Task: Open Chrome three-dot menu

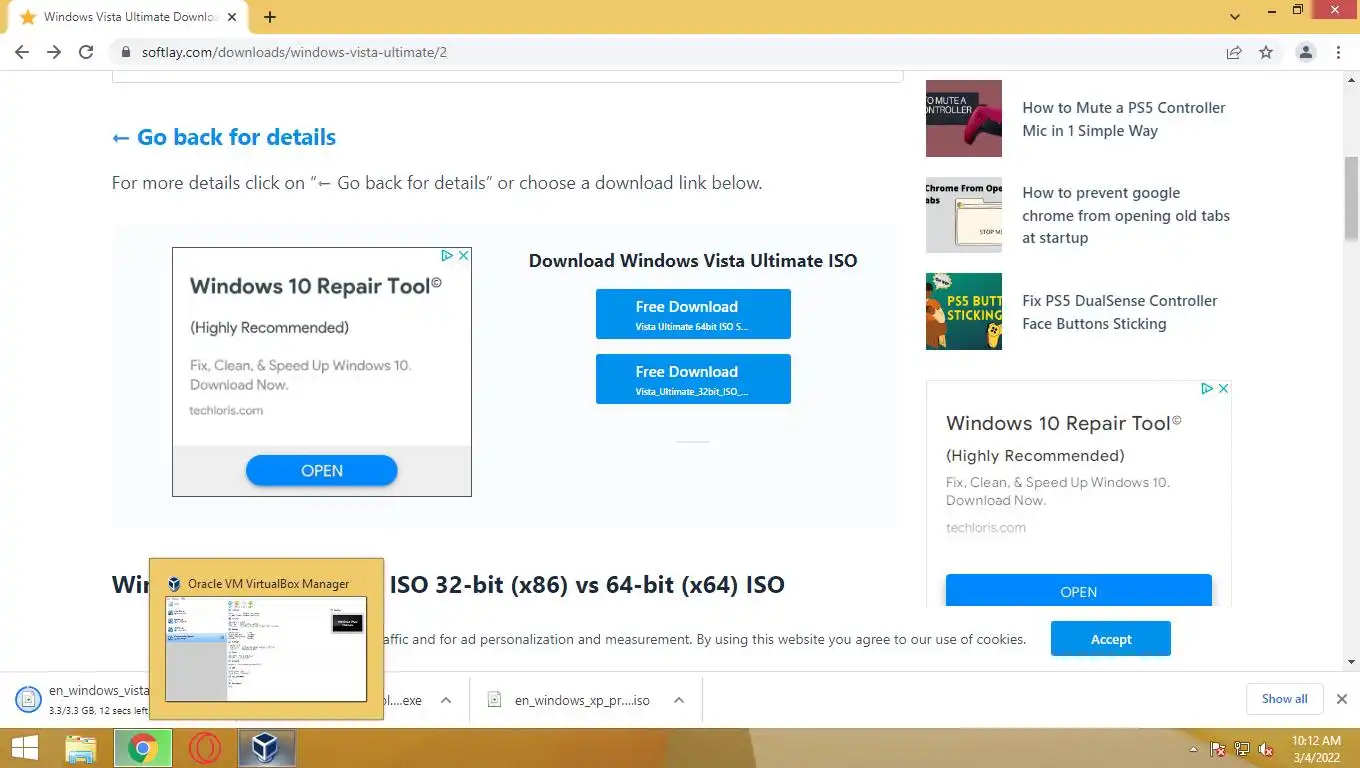Action: pyautogui.click(x=1338, y=52)
